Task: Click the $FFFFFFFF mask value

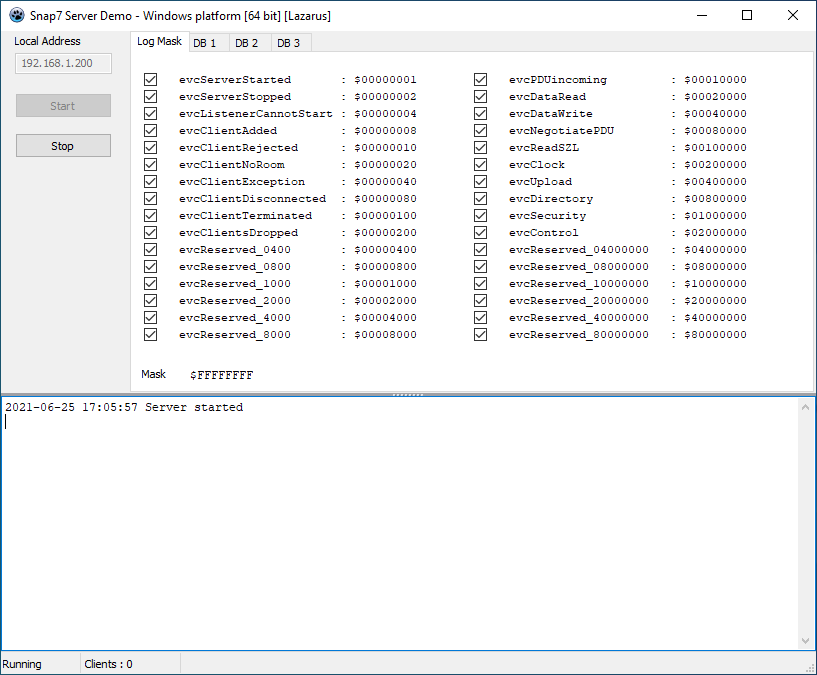Action: pos(221,375)
